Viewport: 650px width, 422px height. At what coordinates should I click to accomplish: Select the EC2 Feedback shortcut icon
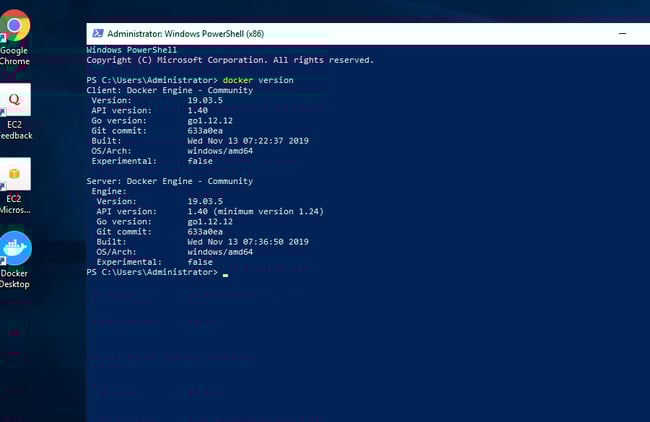click(x=15, y=100)
